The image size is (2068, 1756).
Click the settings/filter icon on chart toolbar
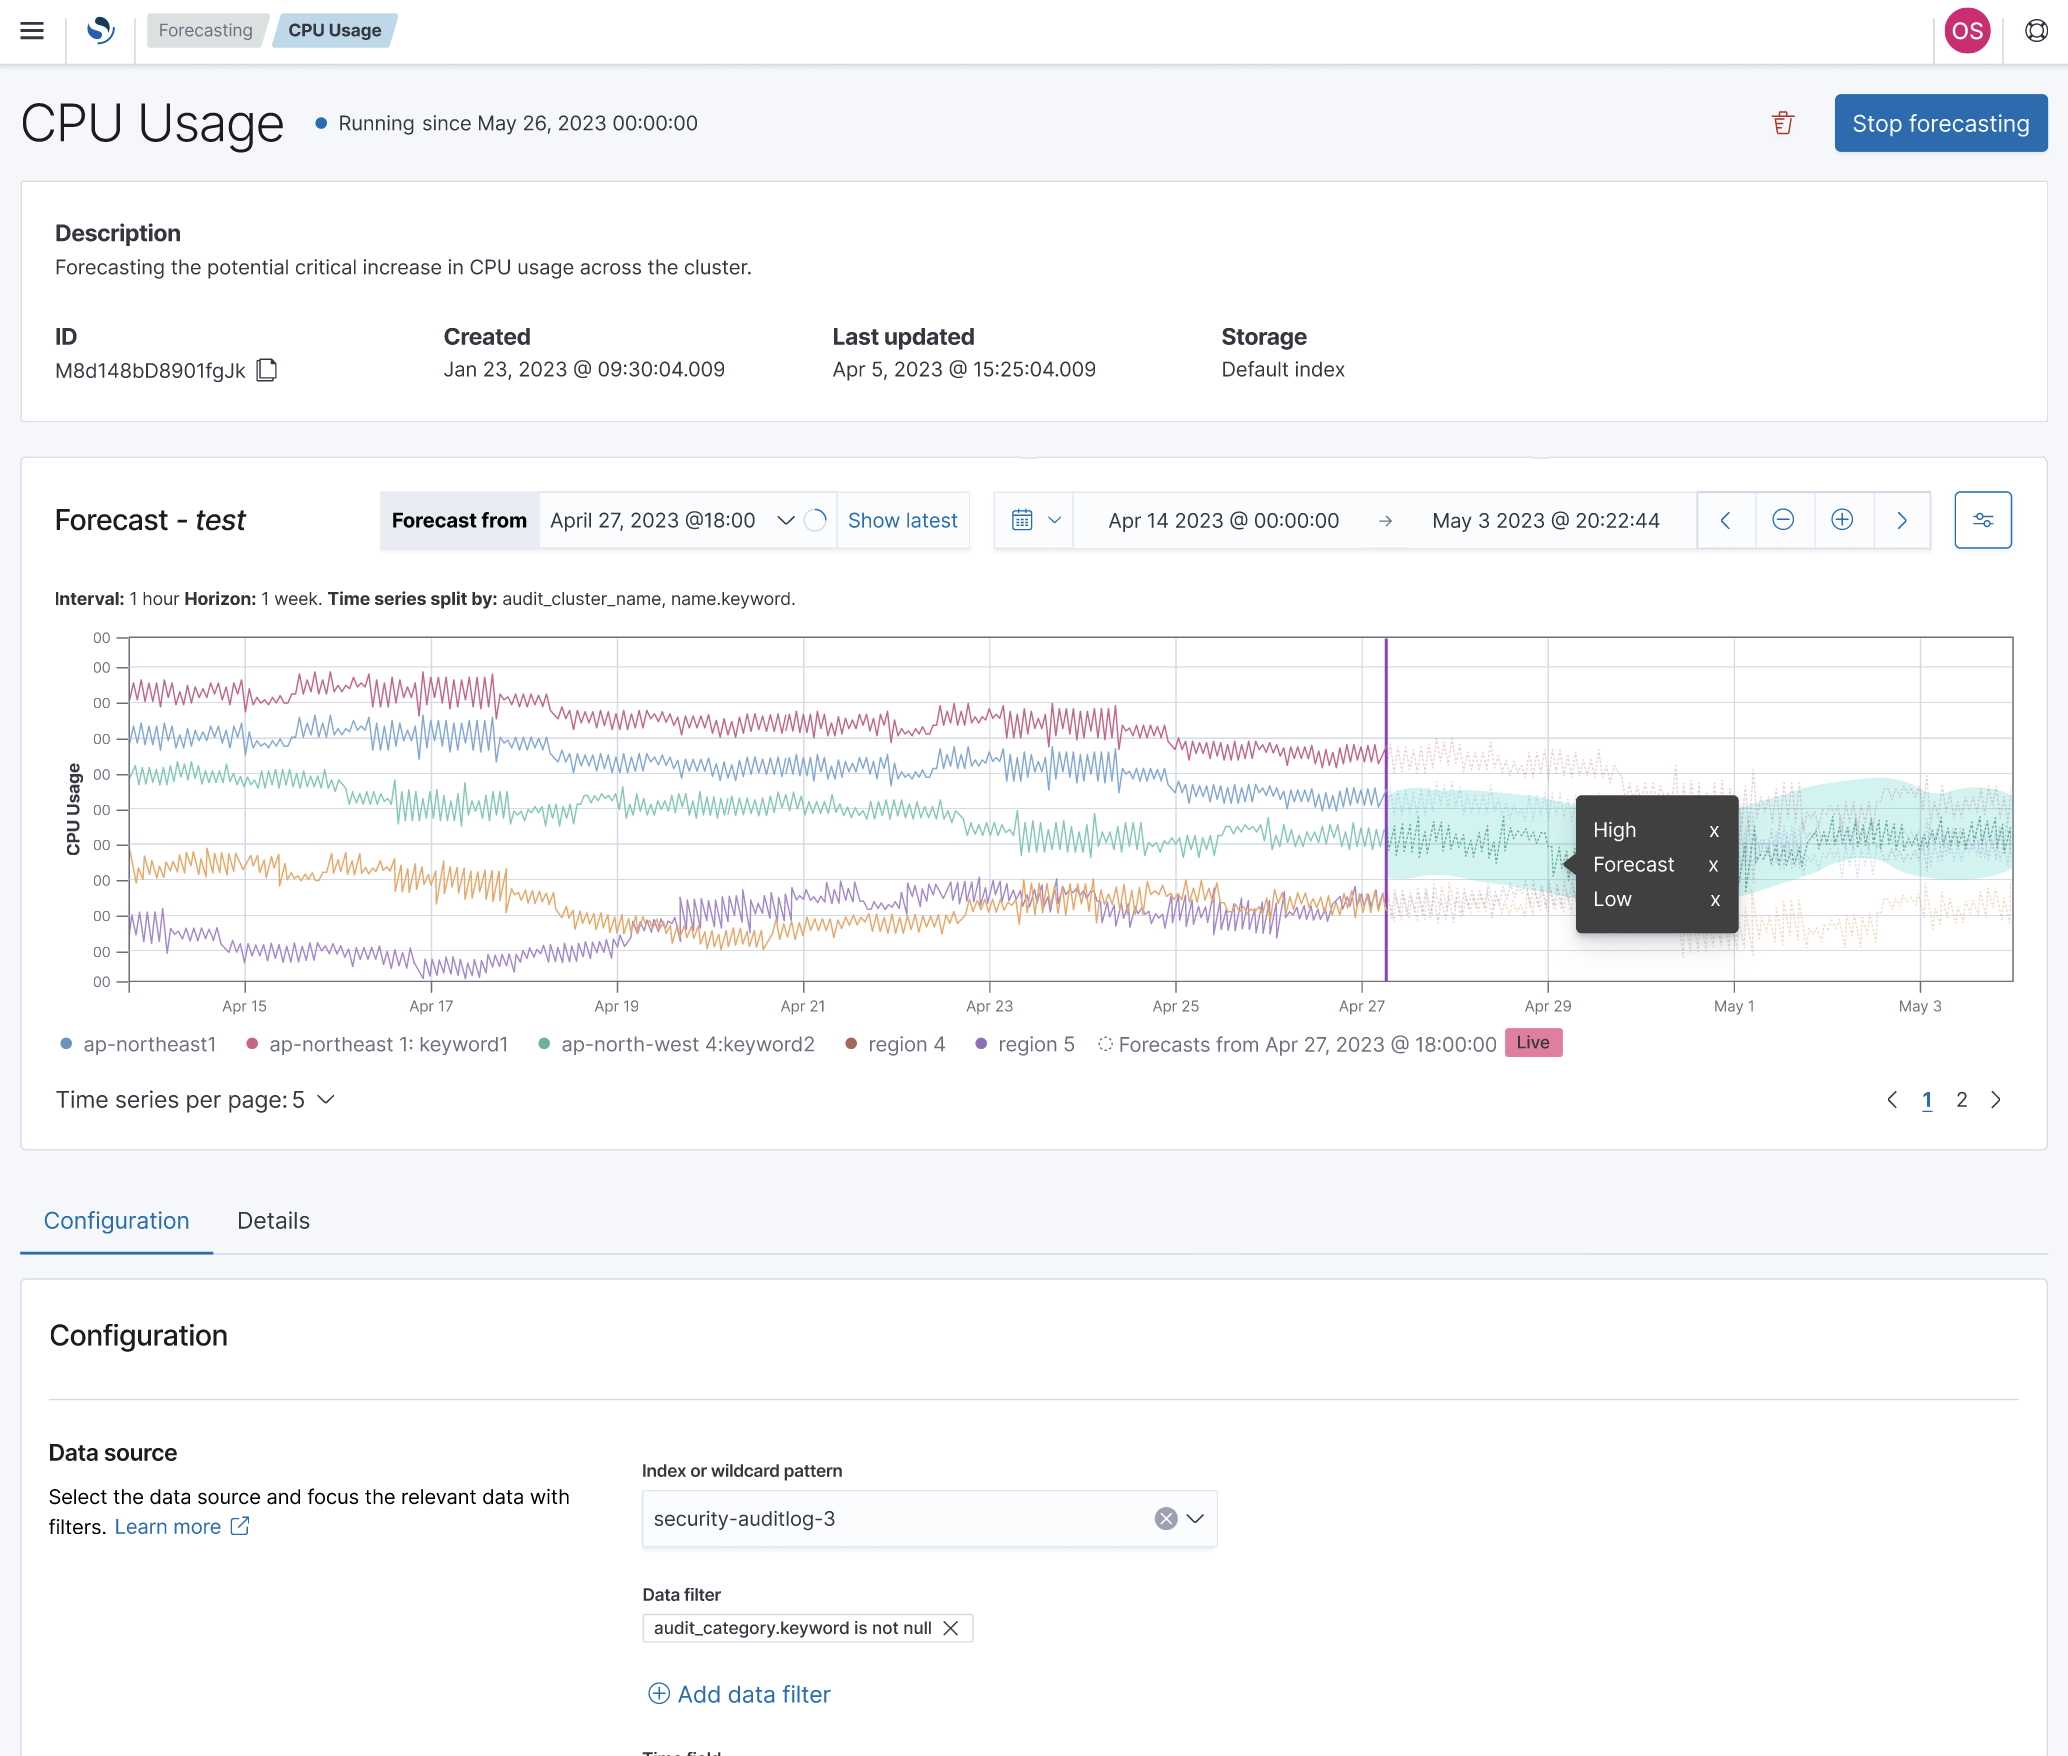1983,519
